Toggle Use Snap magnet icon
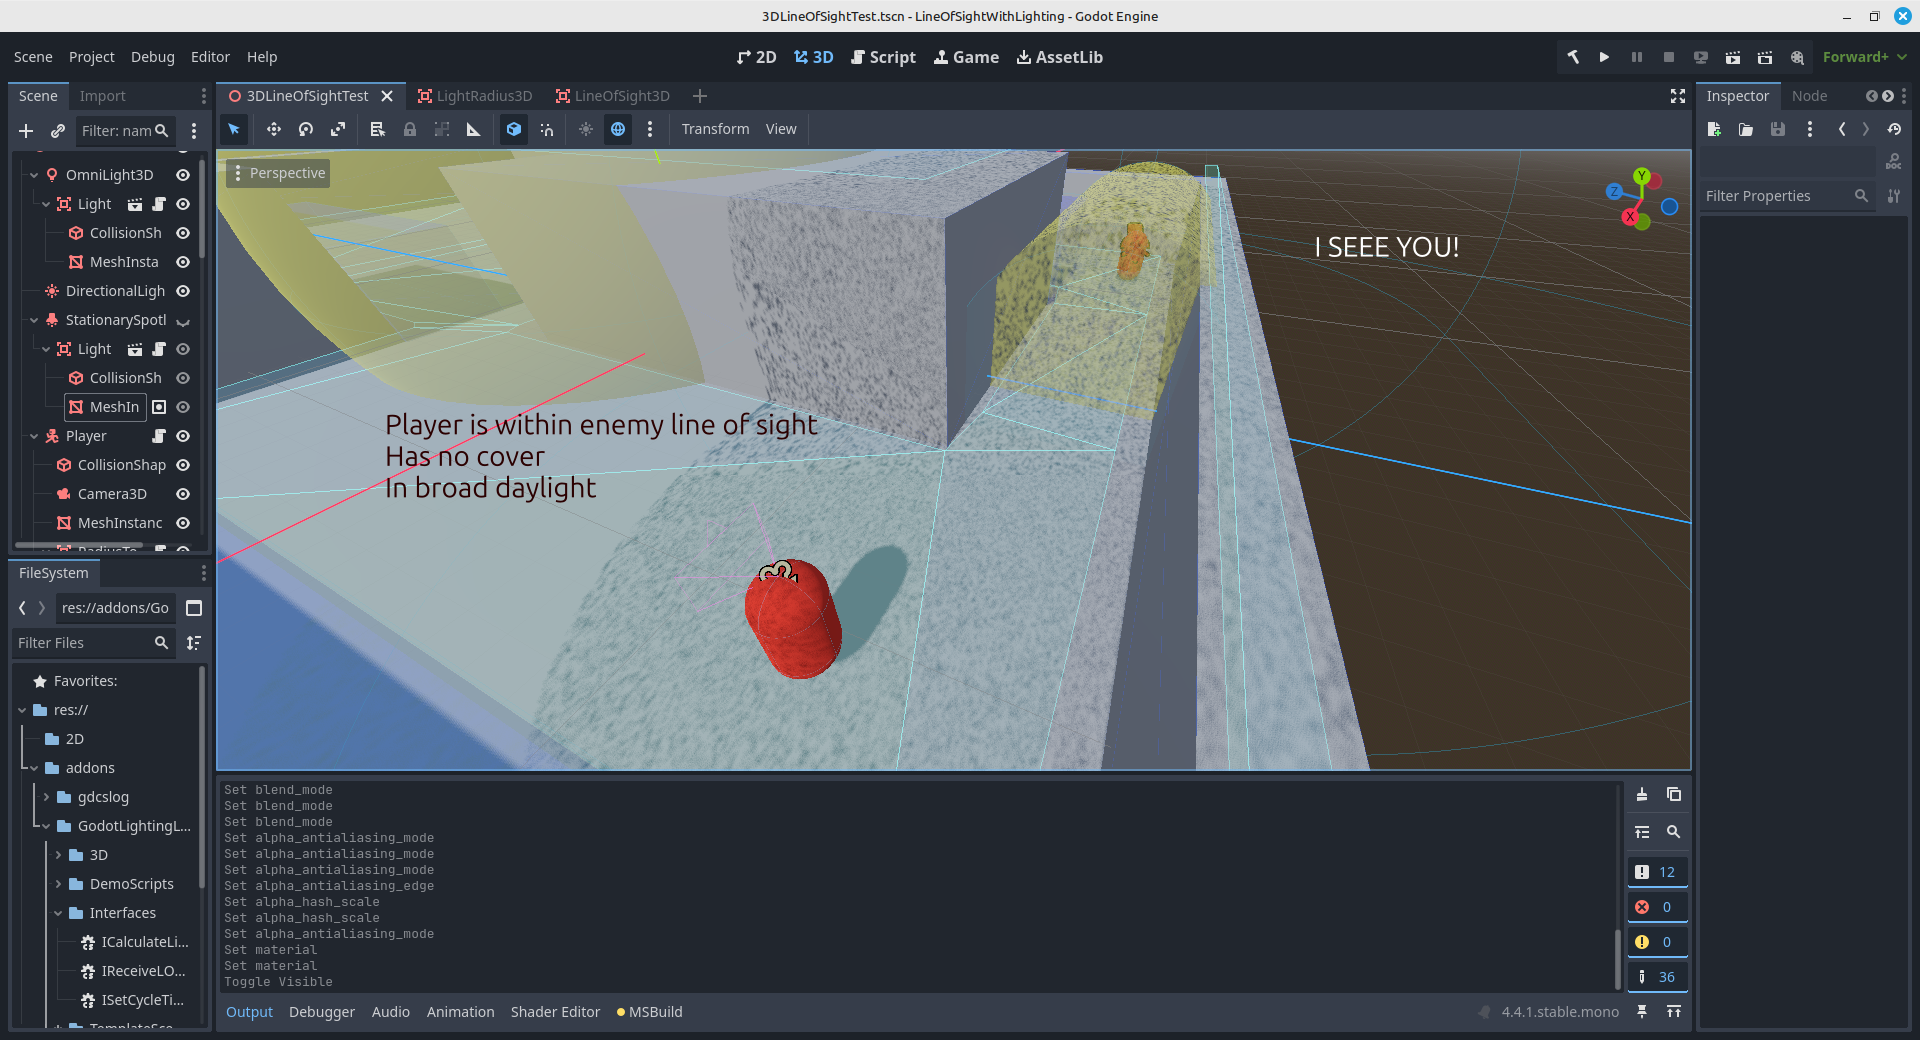The height and width of the screenshot is (1040, 1920). (547, 129)
